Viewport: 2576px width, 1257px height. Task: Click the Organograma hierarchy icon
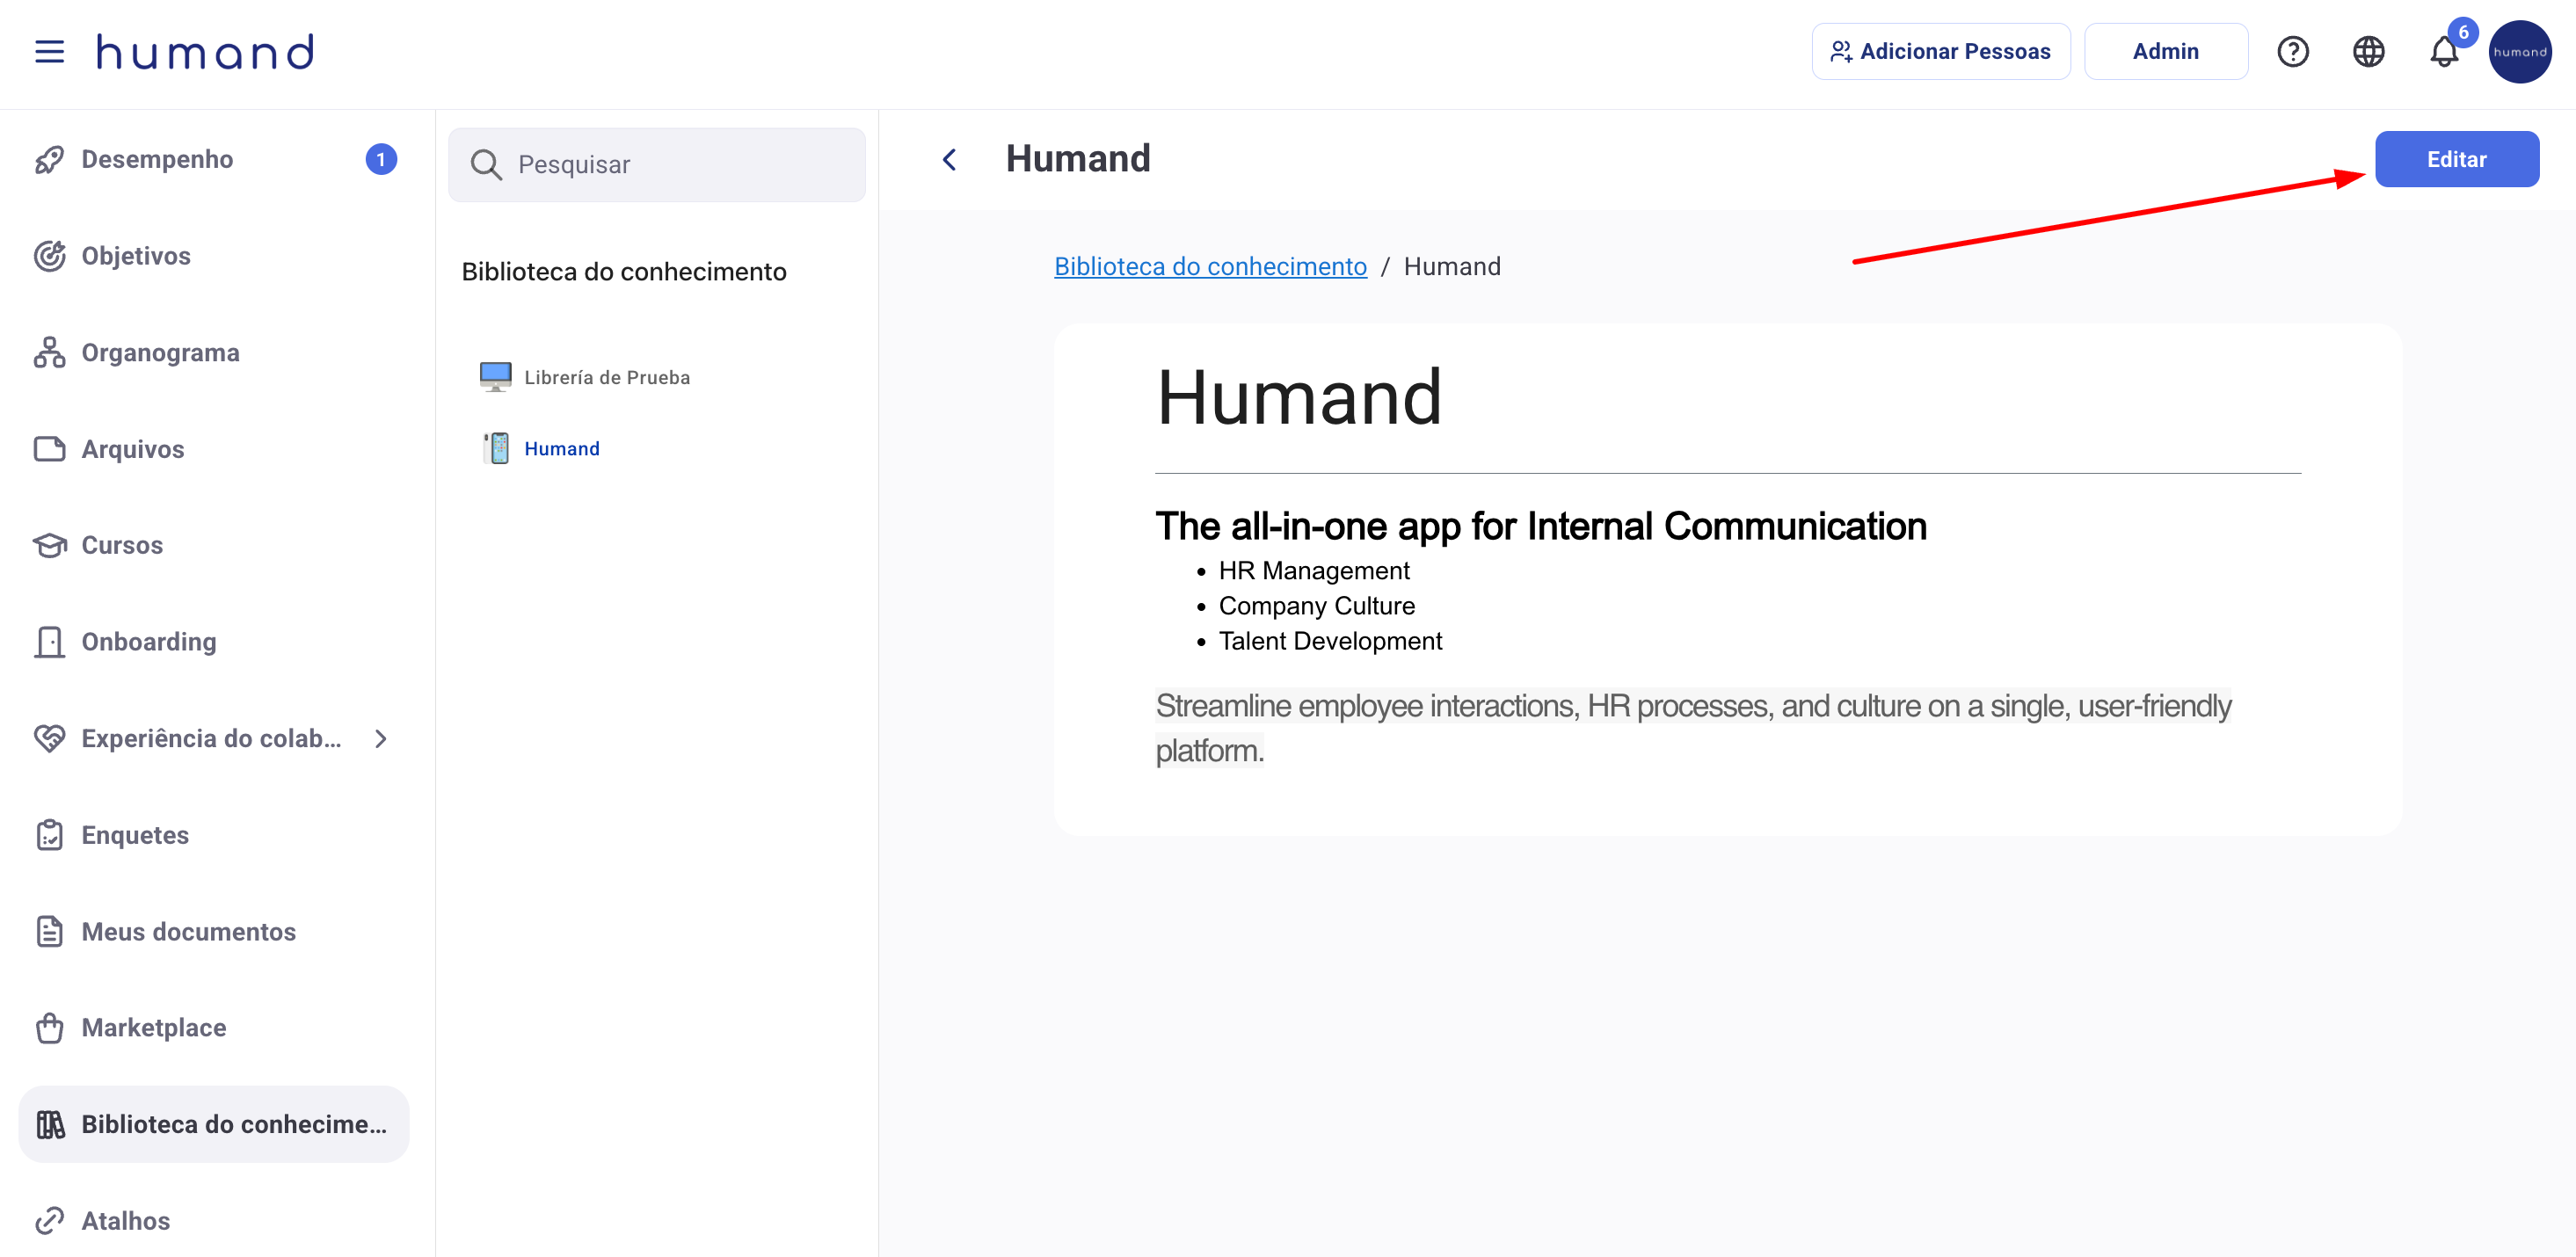tap(49, 352)
